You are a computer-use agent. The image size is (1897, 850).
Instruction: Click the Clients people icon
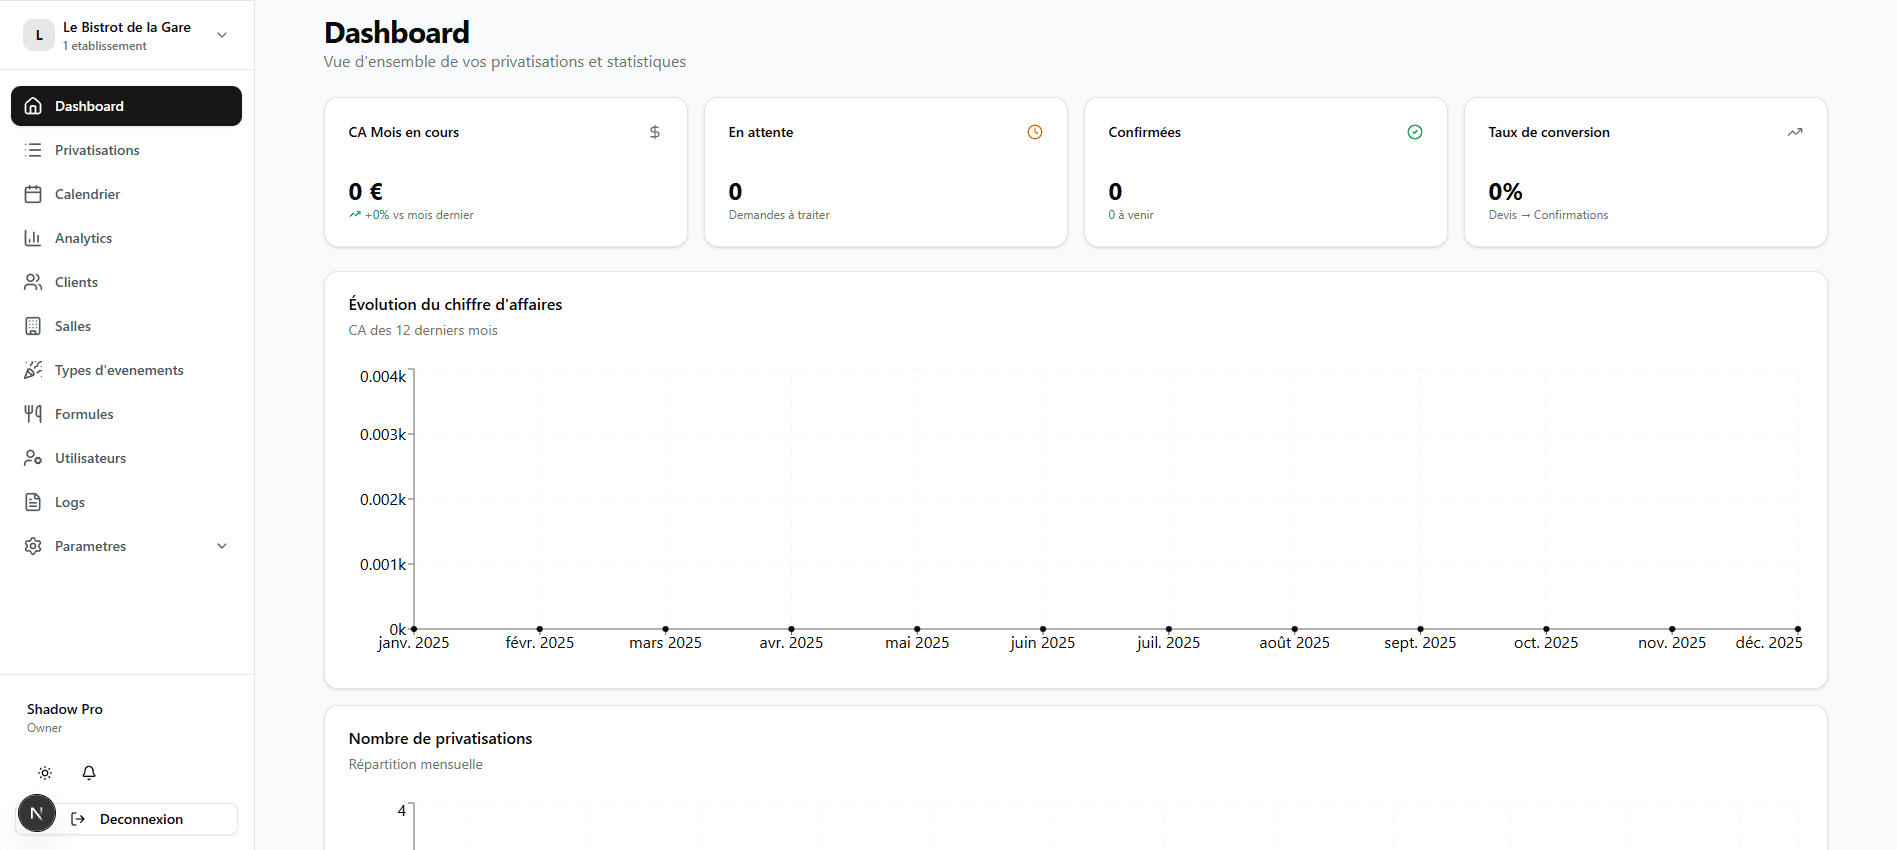33,282
